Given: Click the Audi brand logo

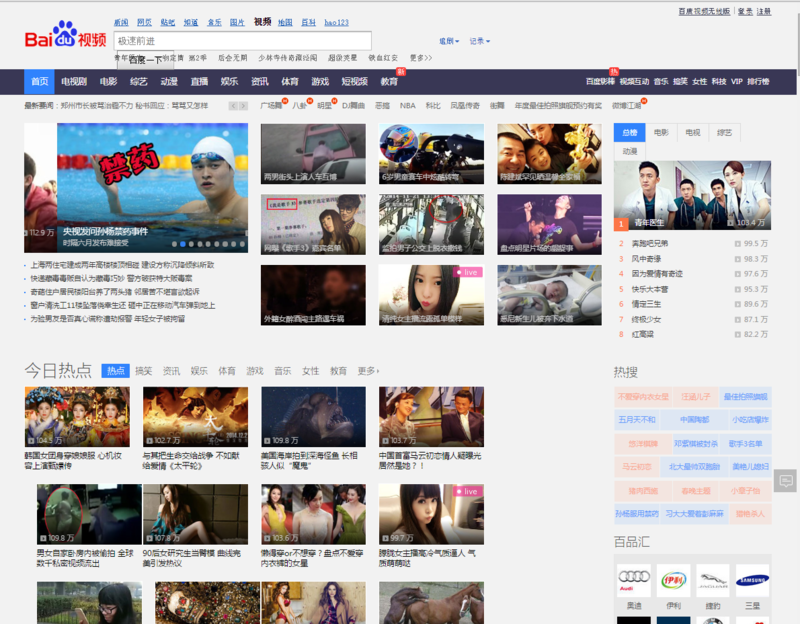Looking at the screenshot, I should pos(634,580).
